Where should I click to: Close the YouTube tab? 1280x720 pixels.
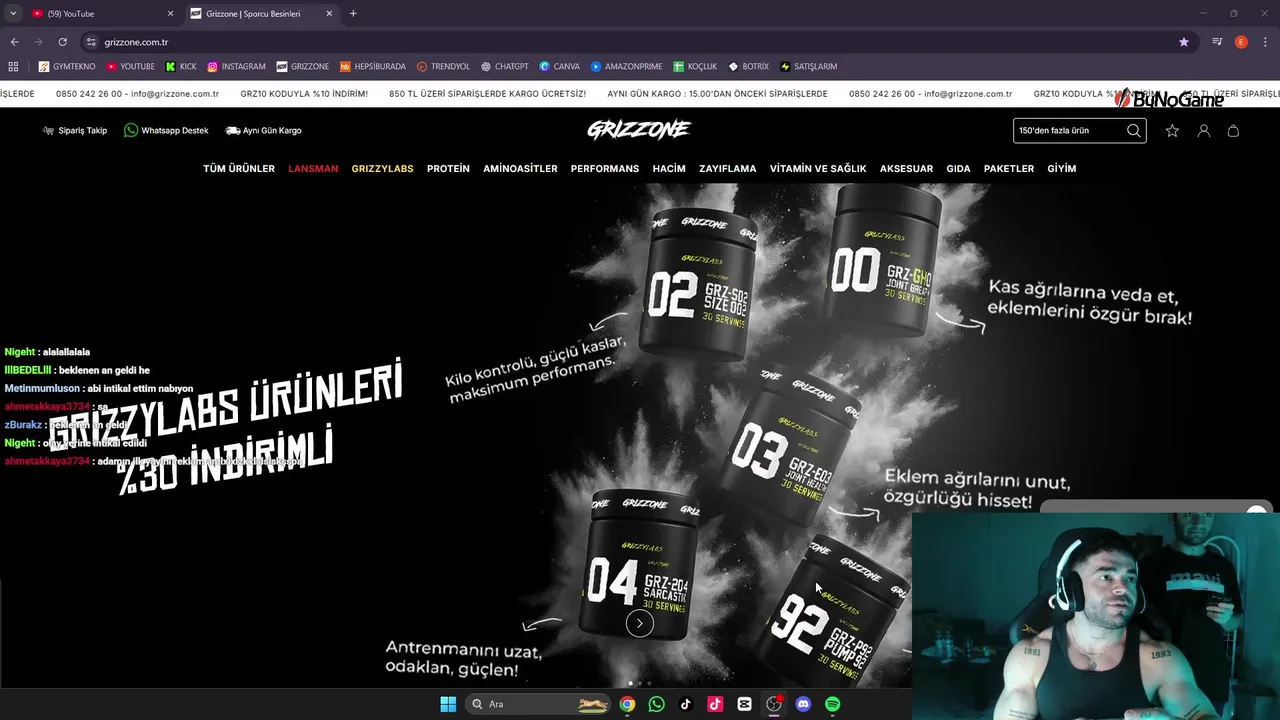[170, 14]
